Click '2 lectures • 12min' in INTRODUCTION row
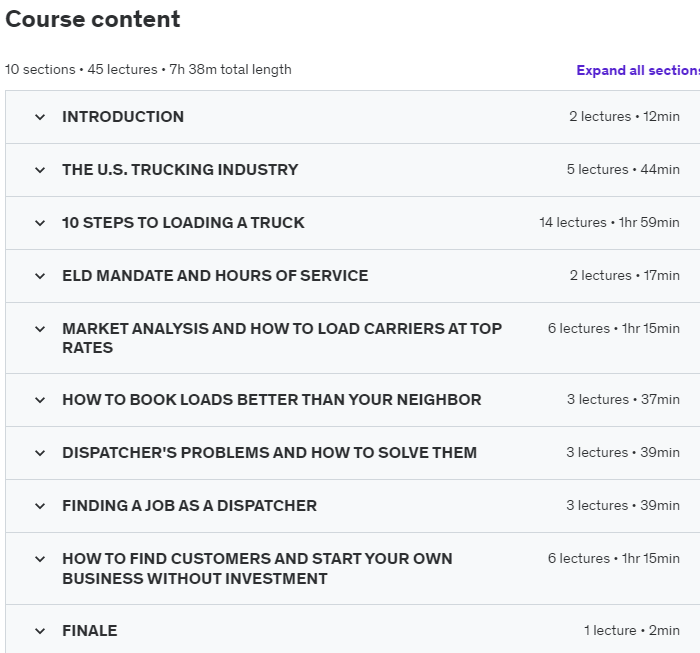Viewport: 700px width, 653px height. [624, 116]
